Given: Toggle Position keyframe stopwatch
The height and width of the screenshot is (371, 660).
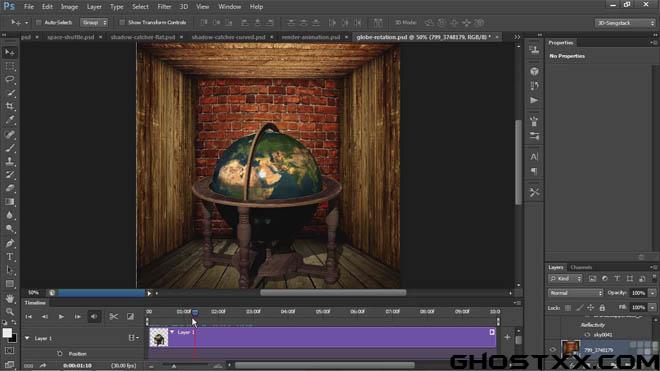Looking at the screenshot, I should click(59, 353).
